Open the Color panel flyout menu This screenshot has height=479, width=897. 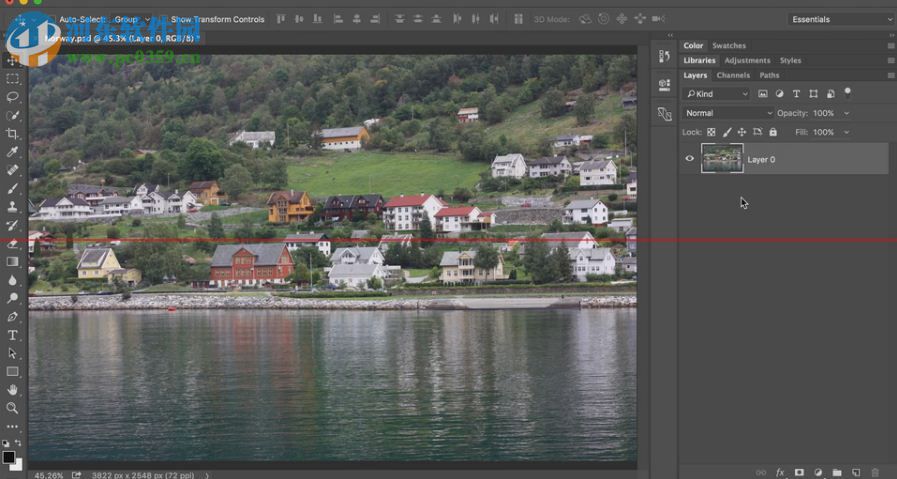(891, 46)
